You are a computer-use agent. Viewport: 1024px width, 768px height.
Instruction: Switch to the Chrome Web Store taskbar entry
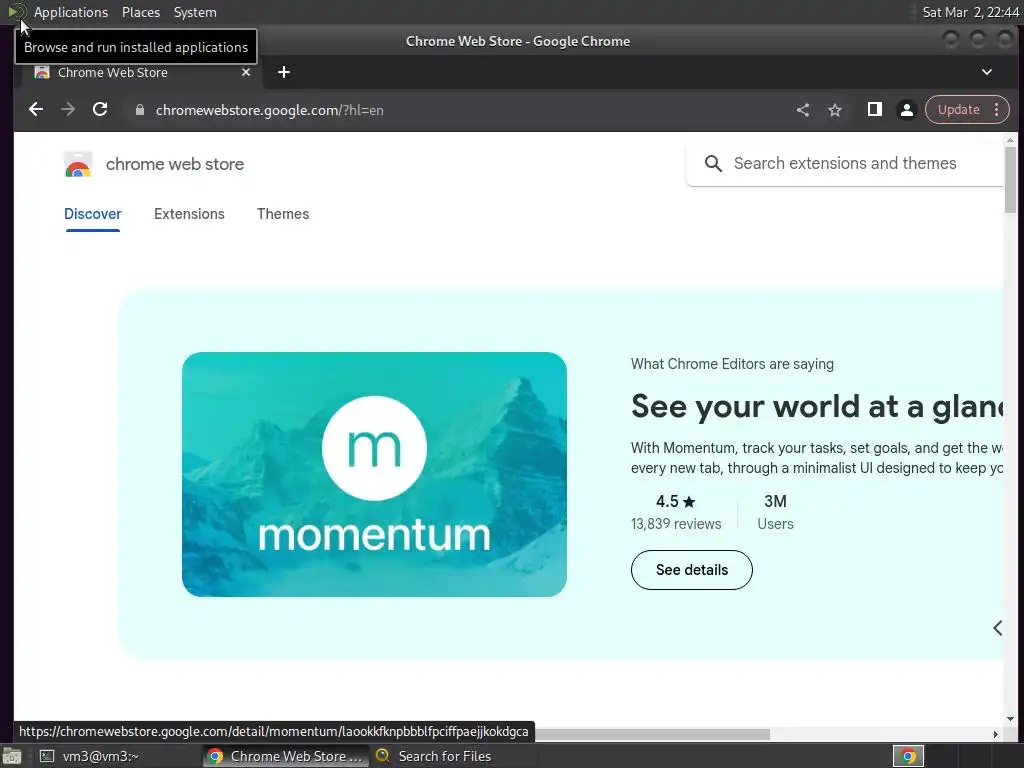(285, 756)
